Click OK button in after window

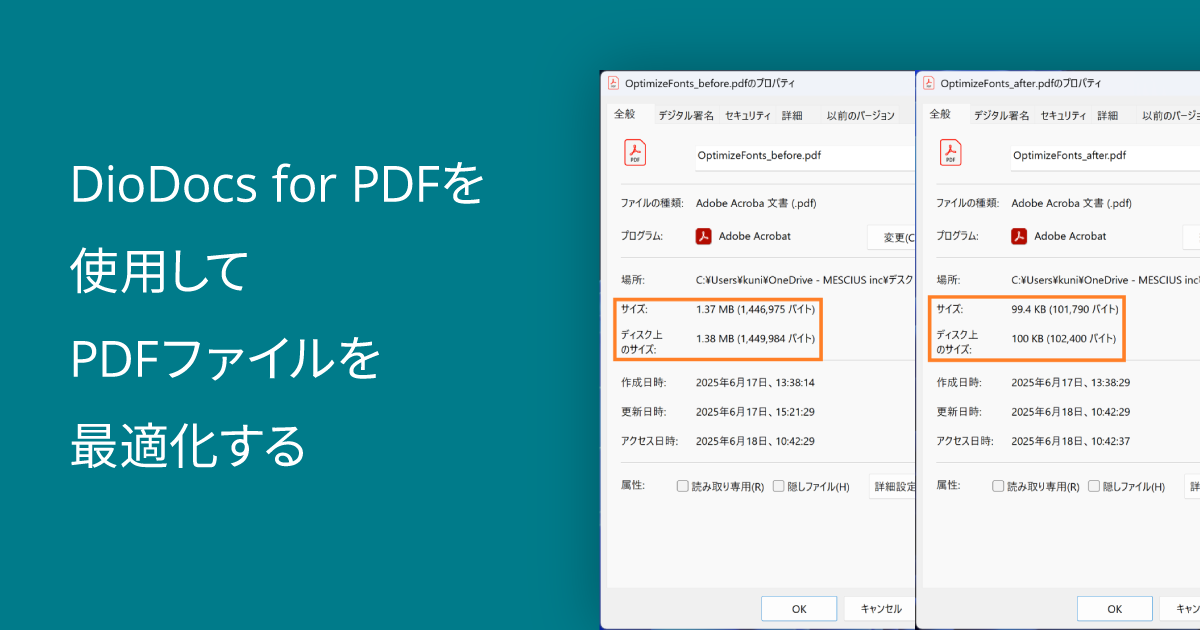tap(1114, 608)
